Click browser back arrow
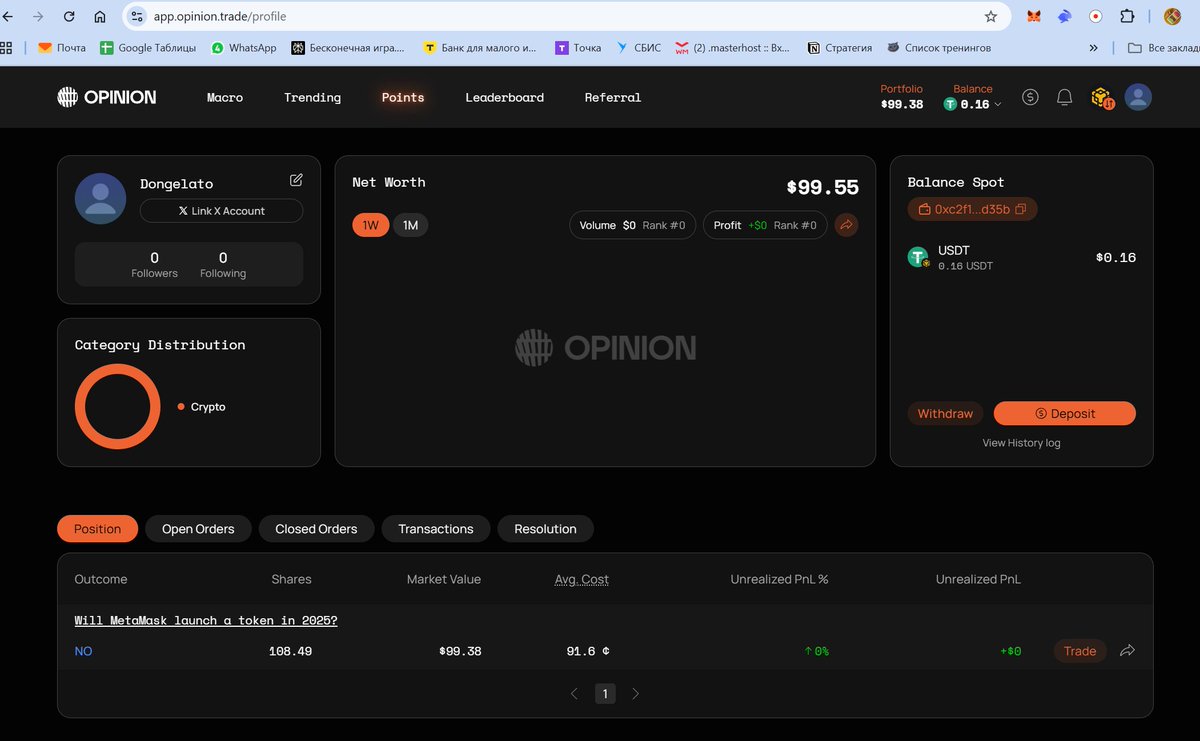 coord(8,17)
